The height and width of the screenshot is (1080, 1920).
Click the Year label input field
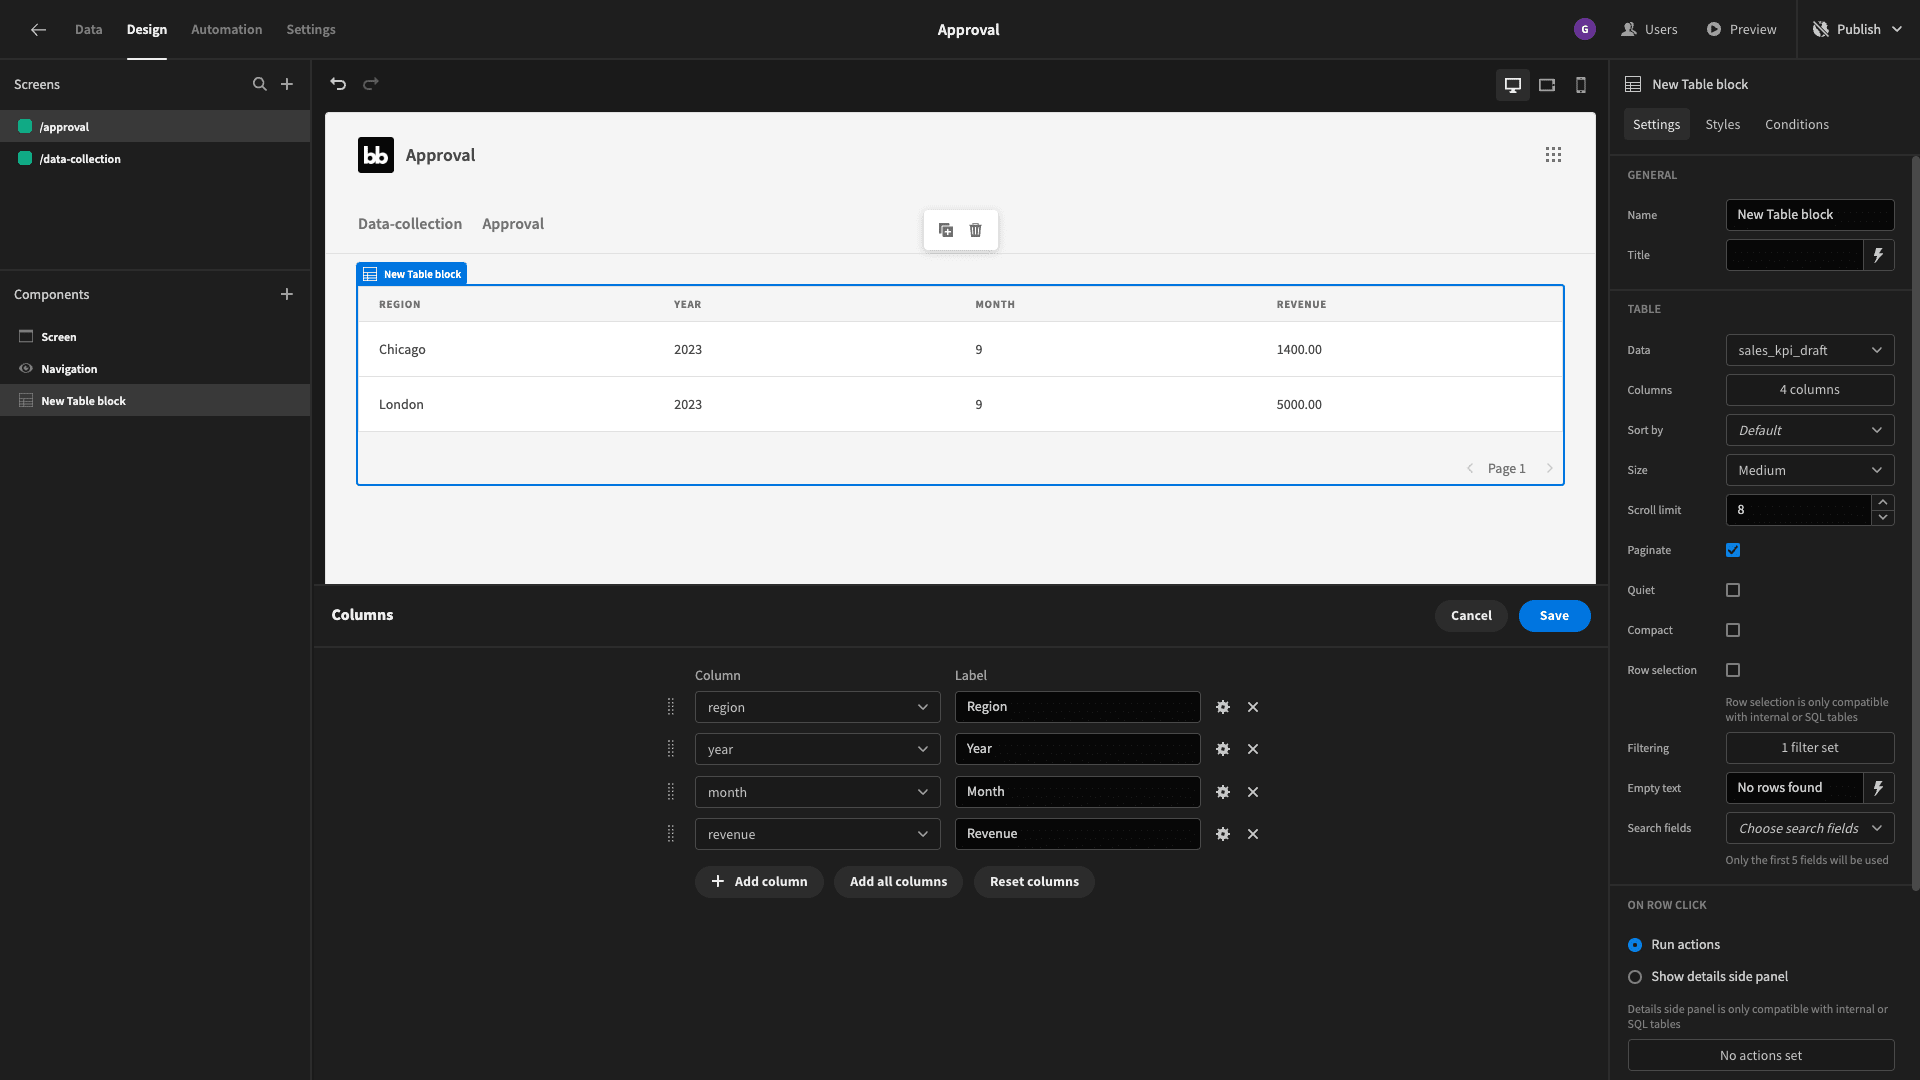(x=1077, y=749)
